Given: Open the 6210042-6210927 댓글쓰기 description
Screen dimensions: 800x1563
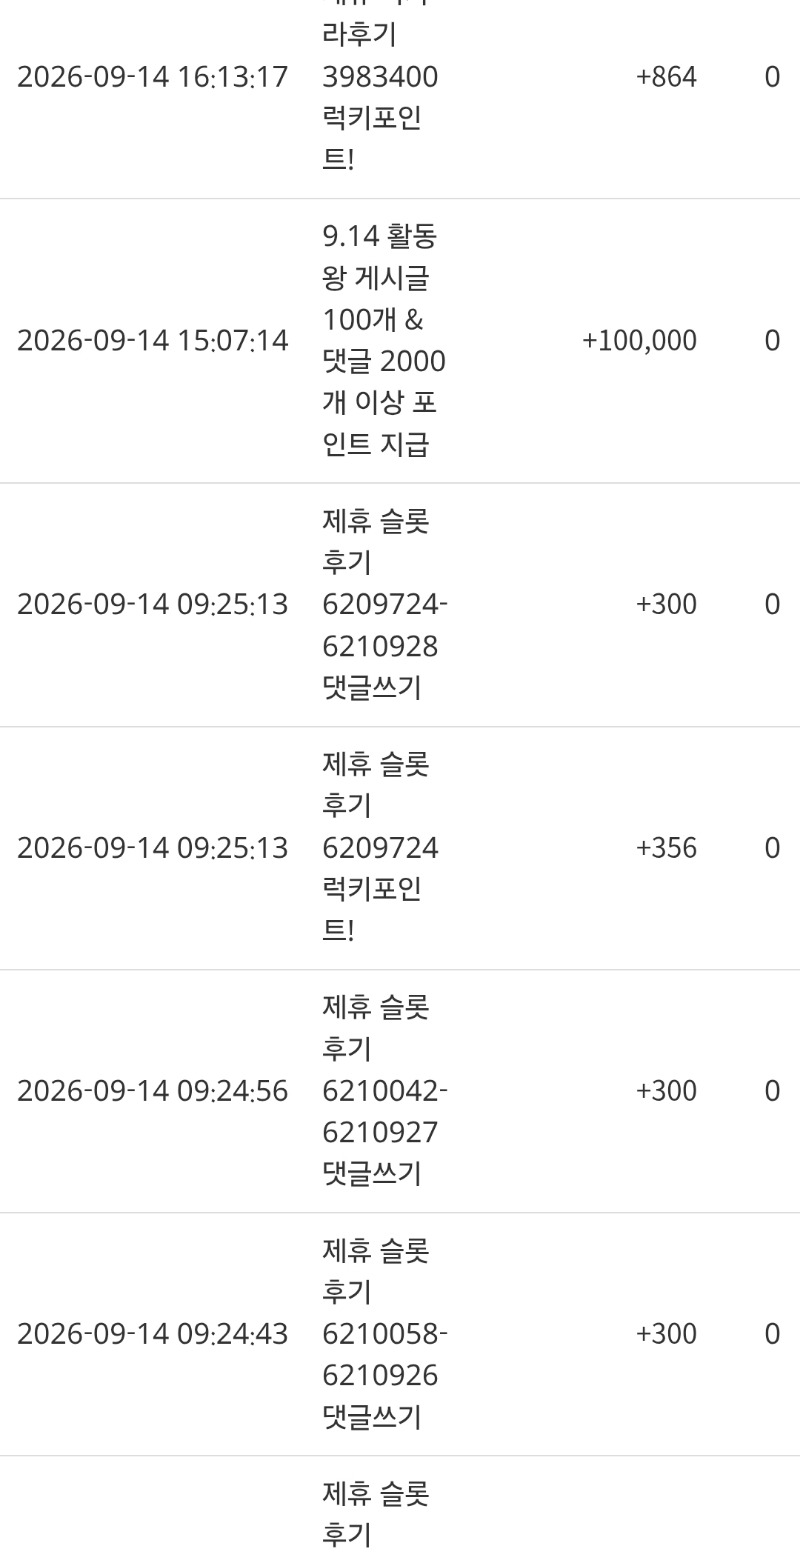Looking at the screenshot, I should (x=385, y=1091).
